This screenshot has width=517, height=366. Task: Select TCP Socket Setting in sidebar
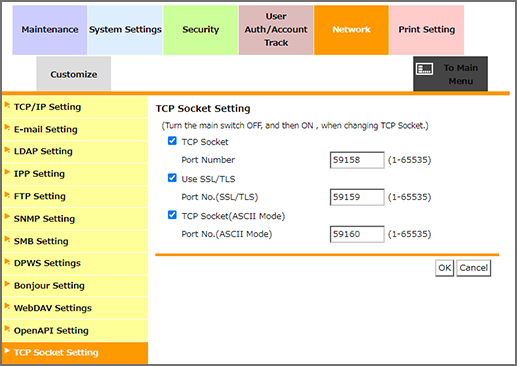[x=75, y=353]
